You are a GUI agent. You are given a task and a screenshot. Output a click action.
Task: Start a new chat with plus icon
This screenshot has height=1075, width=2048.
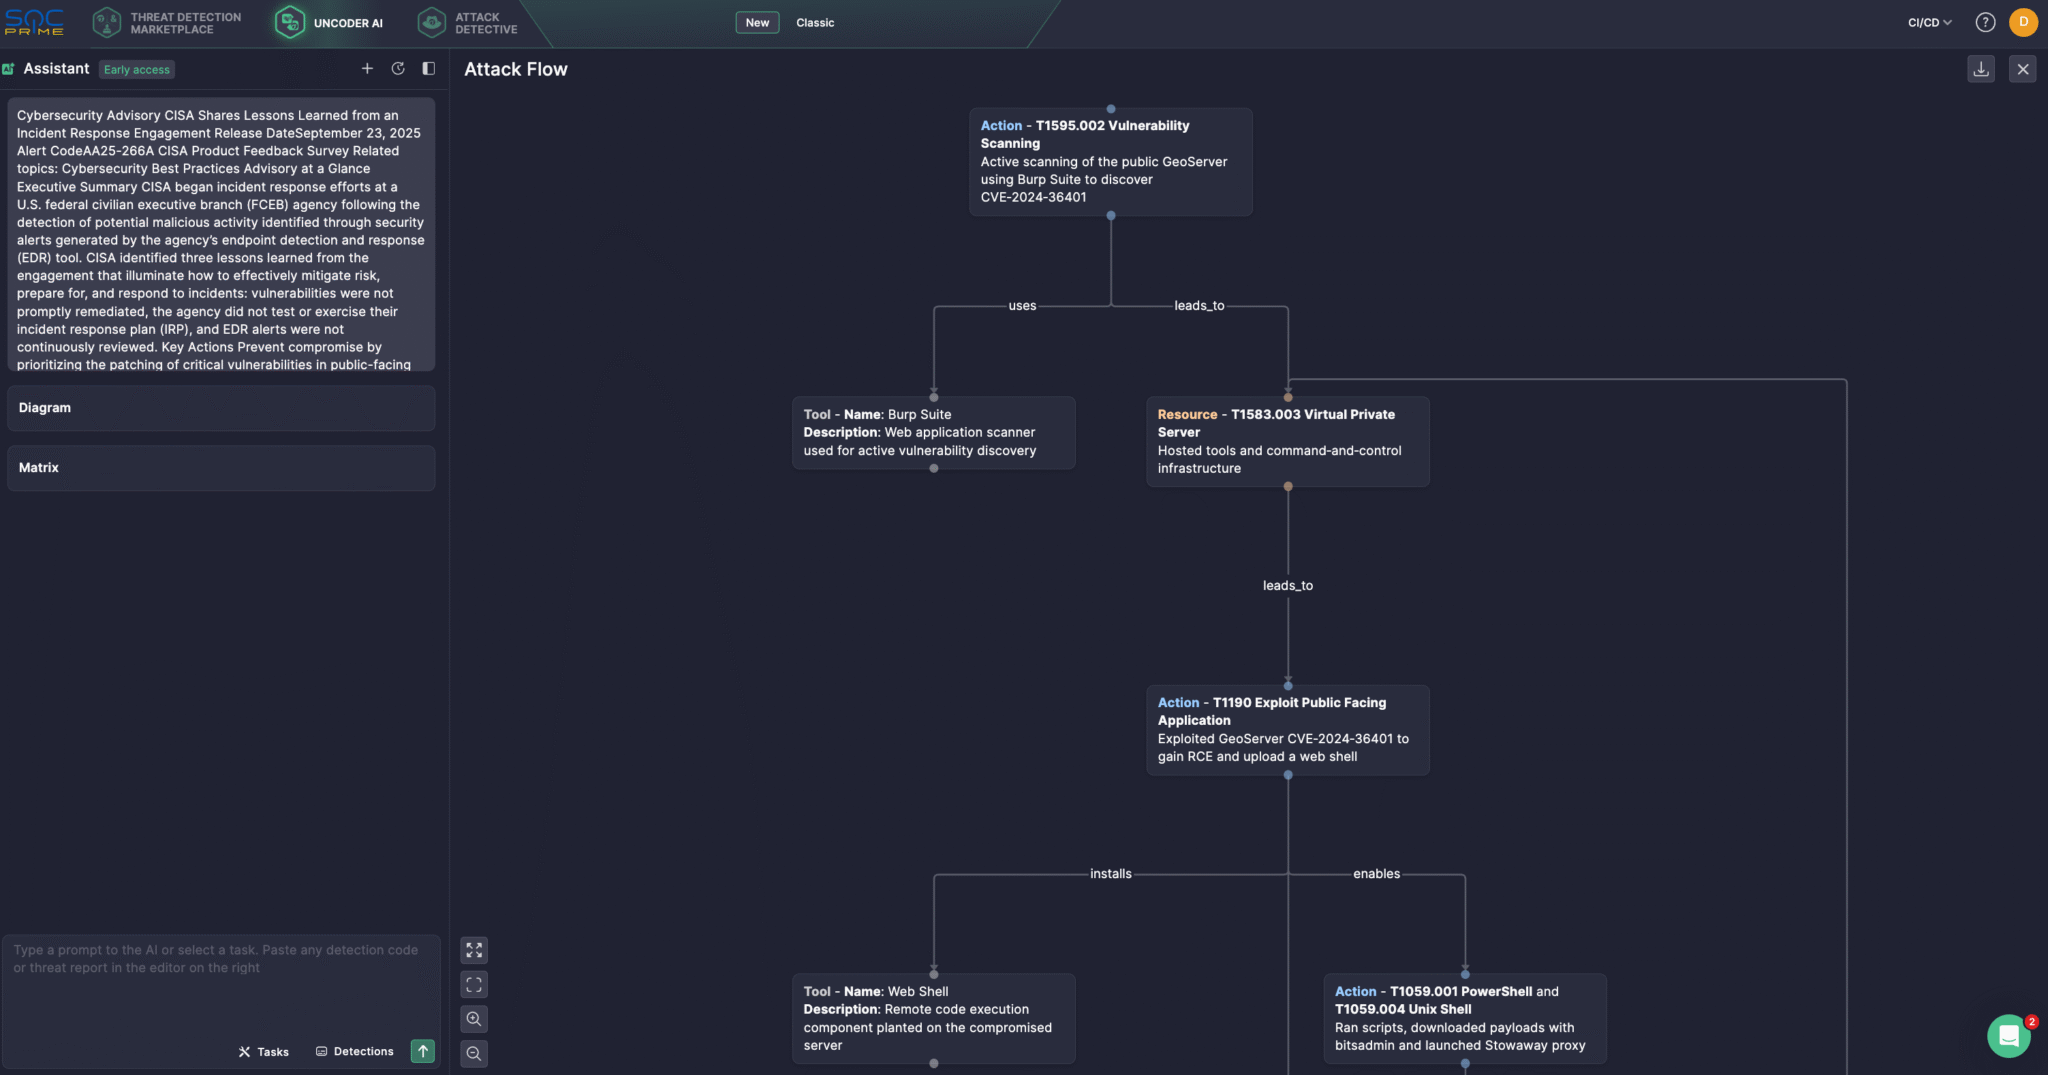pos(367,68)
